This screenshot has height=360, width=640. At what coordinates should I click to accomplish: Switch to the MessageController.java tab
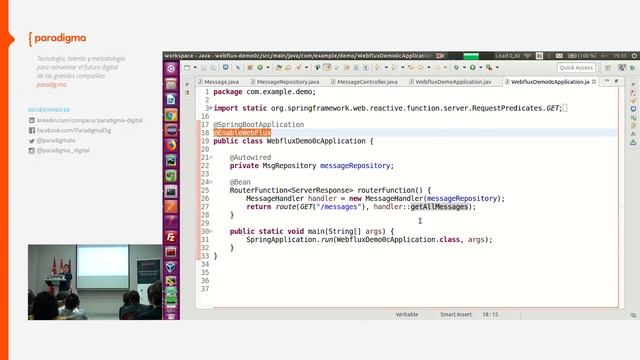[364, 82]
